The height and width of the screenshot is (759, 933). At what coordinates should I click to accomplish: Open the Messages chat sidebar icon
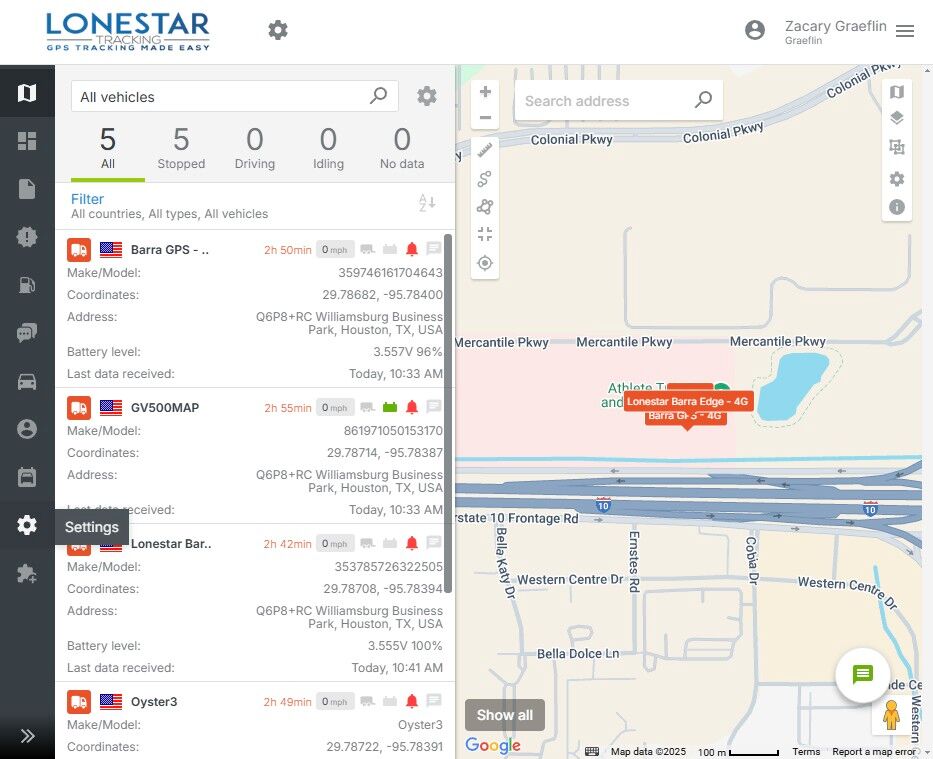(27, 333)
